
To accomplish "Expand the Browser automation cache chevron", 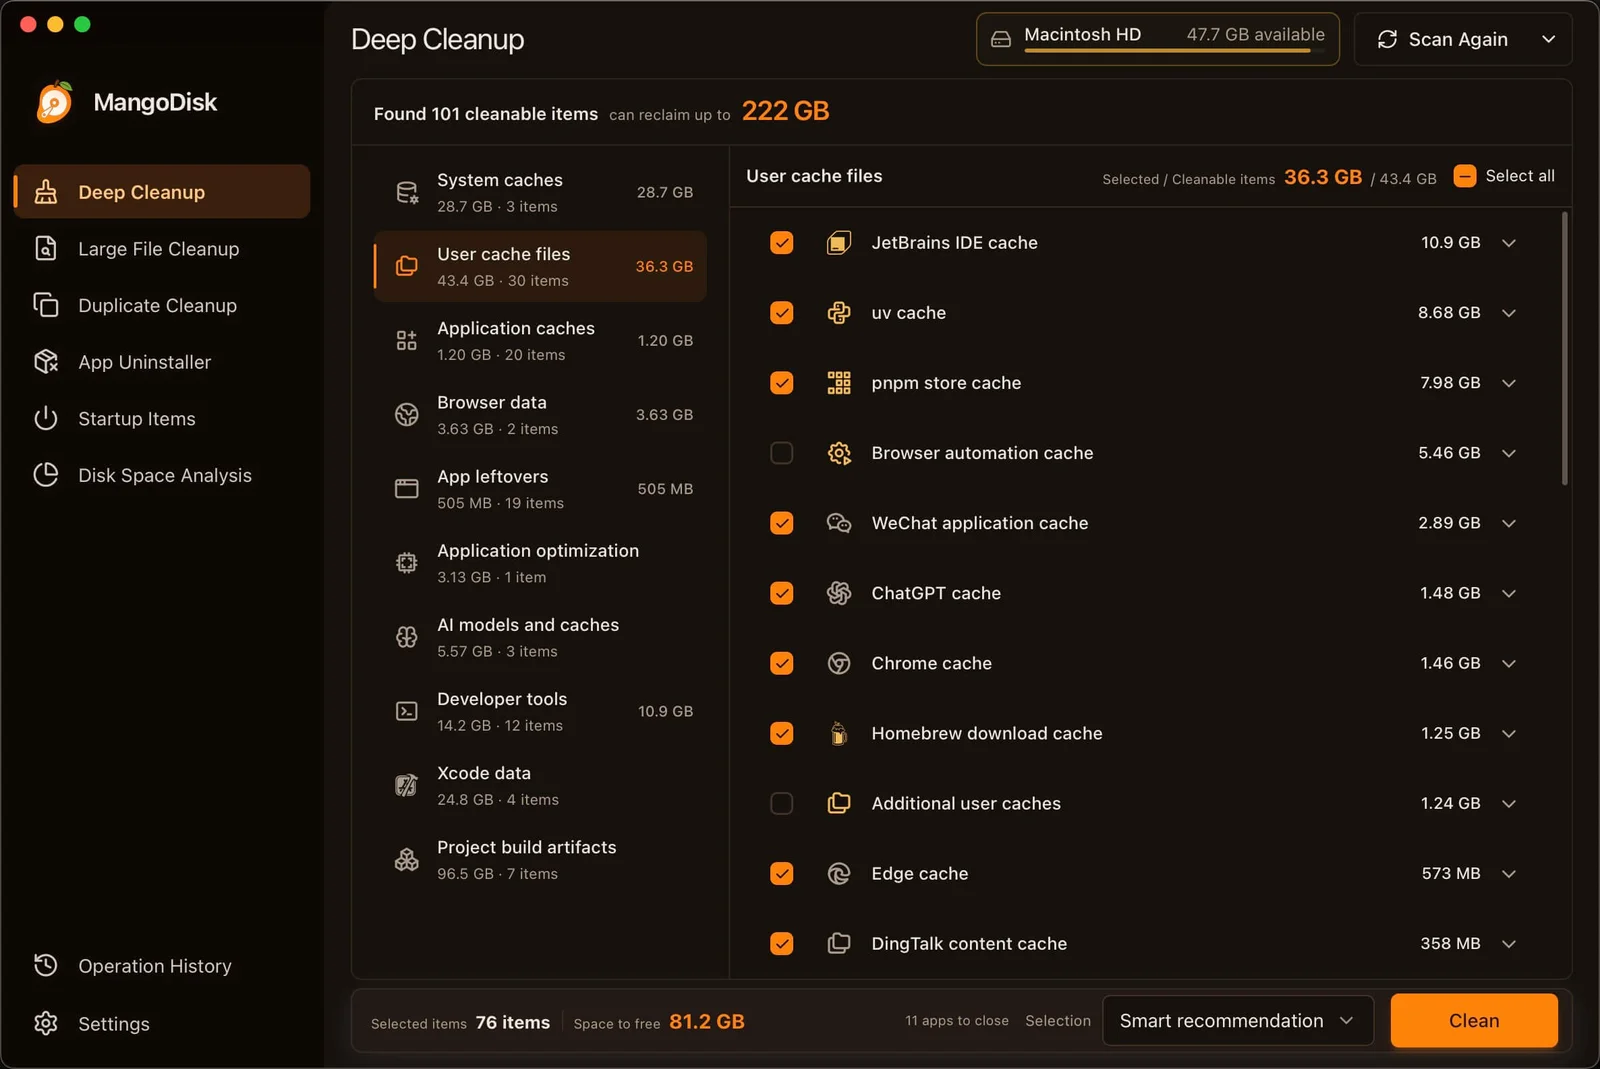I will pos(1509,453).
